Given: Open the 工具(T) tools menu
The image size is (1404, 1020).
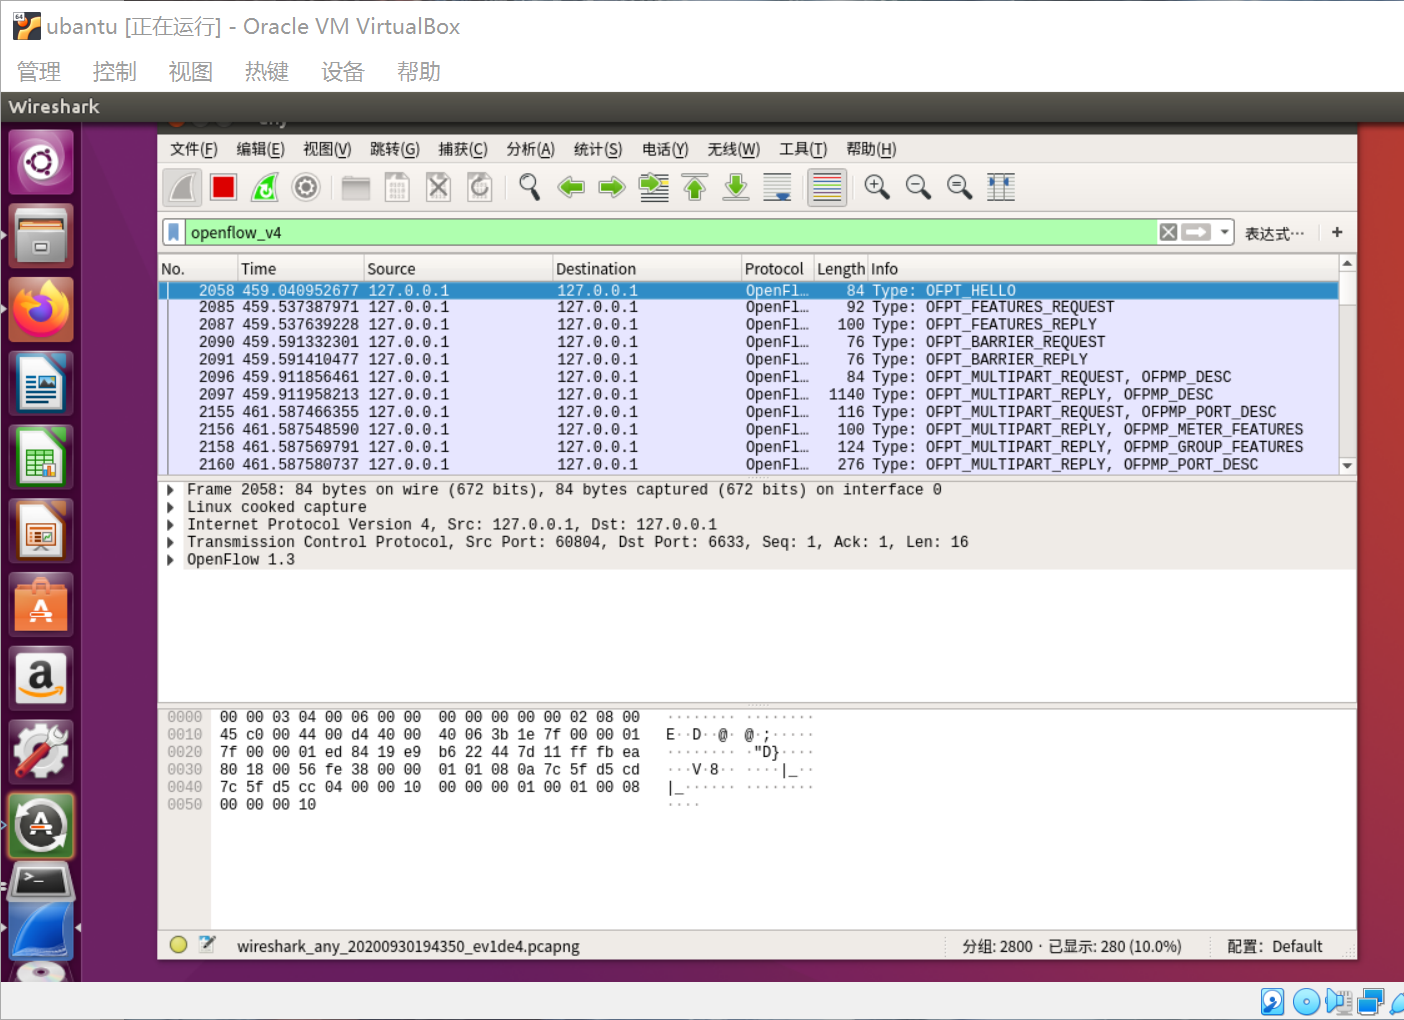Looking at the screenshot, I should (x=803, y=149).
